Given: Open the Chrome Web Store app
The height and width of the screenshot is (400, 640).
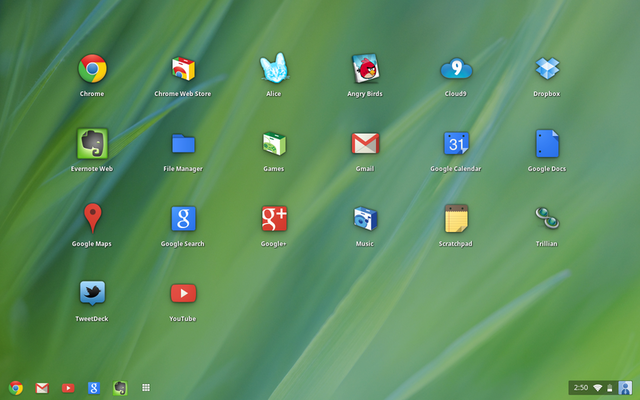Looking at the screenshot, I should [x=183, y=69].
